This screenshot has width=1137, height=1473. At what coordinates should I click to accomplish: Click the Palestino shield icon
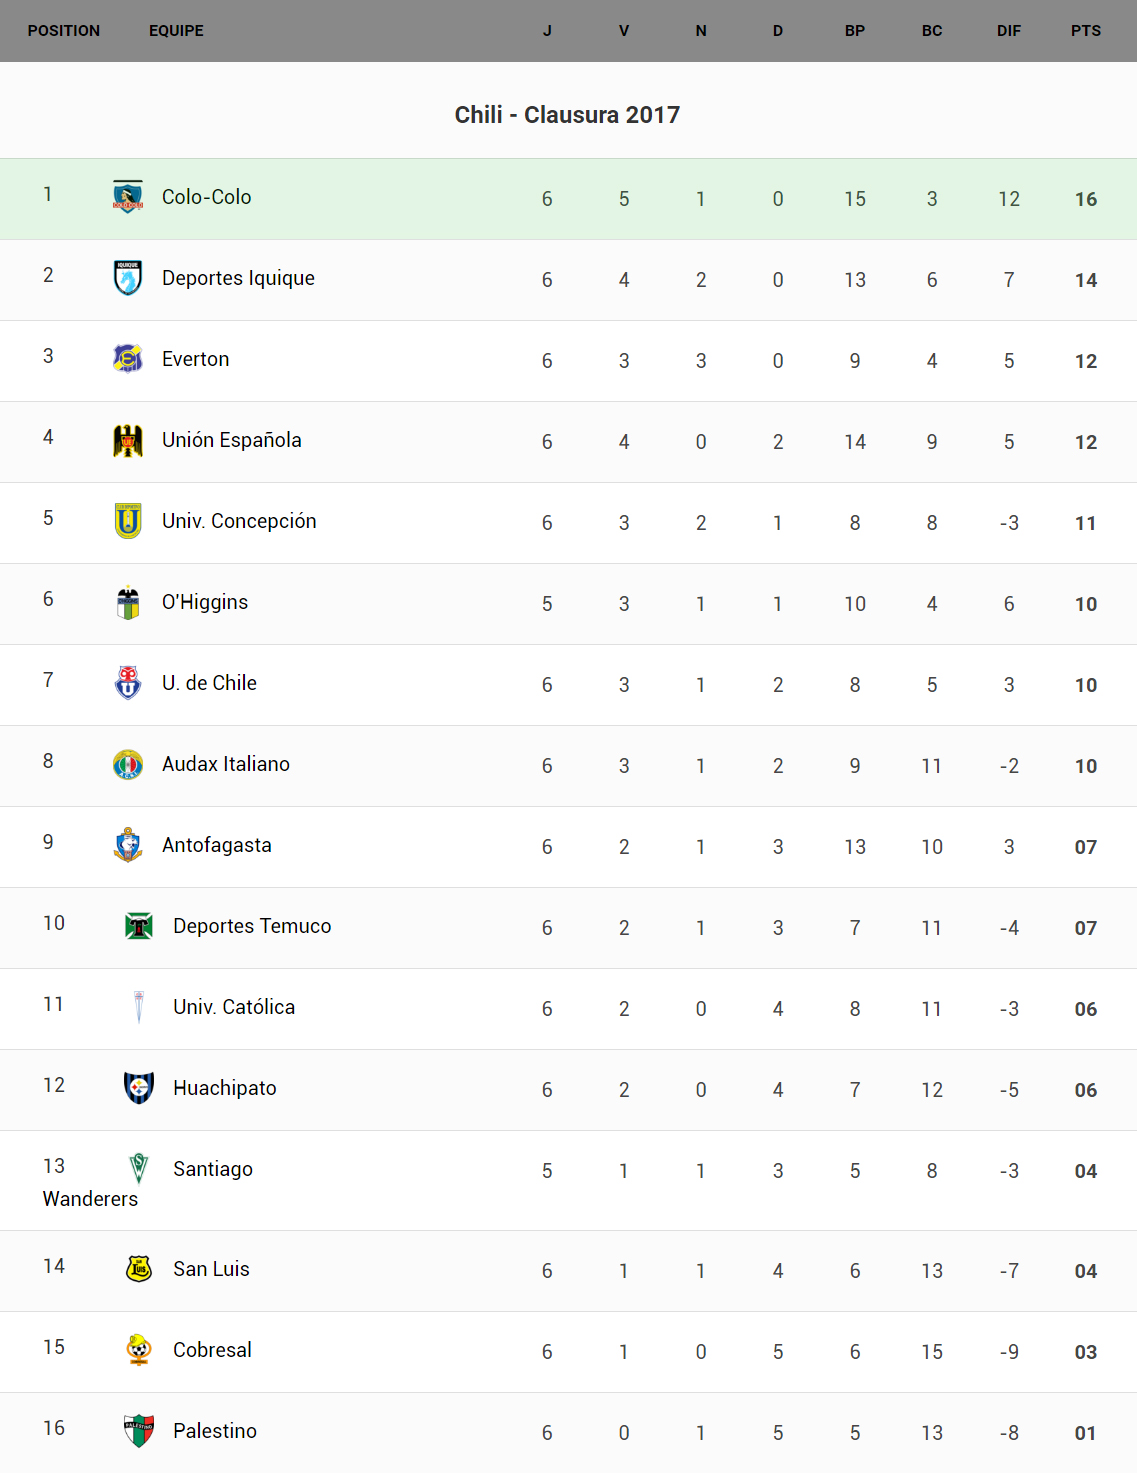[139, 1431]
